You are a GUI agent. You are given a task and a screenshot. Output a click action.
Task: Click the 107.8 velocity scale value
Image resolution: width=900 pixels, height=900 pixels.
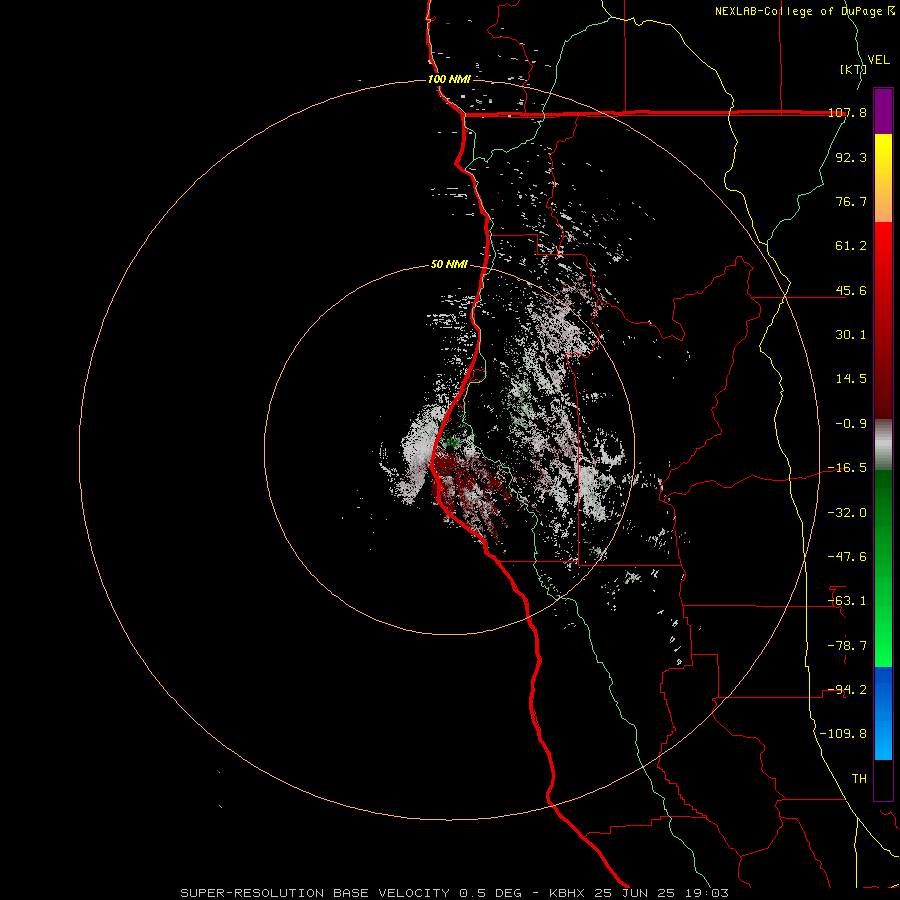847,112
